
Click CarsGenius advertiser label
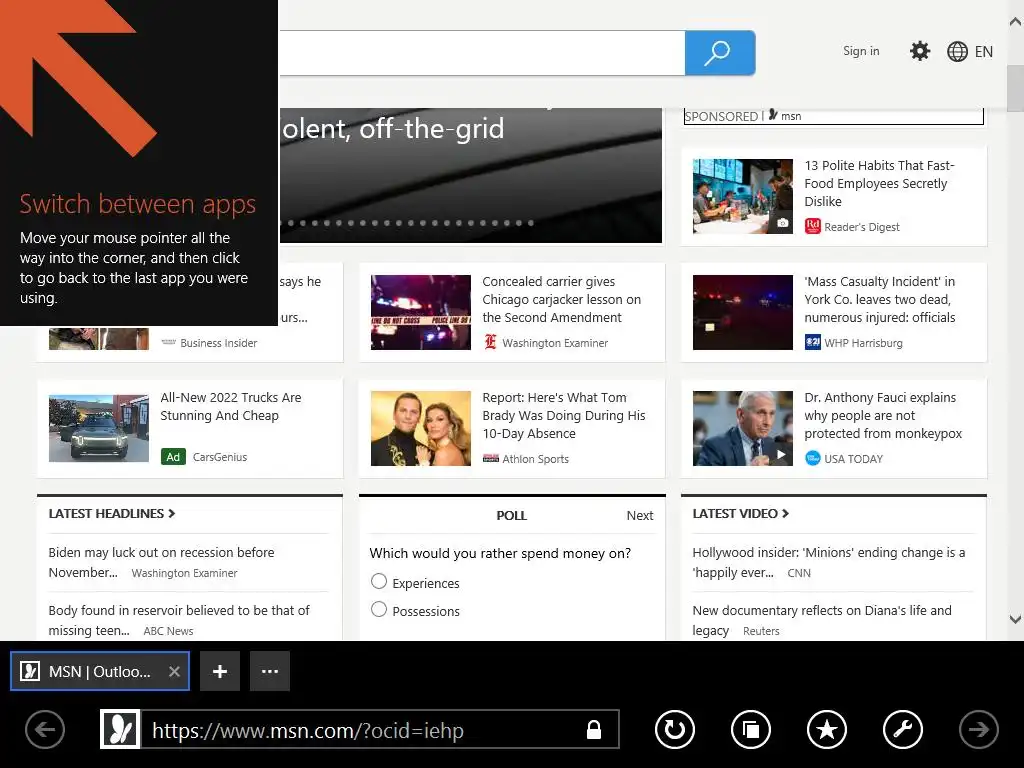219,456
